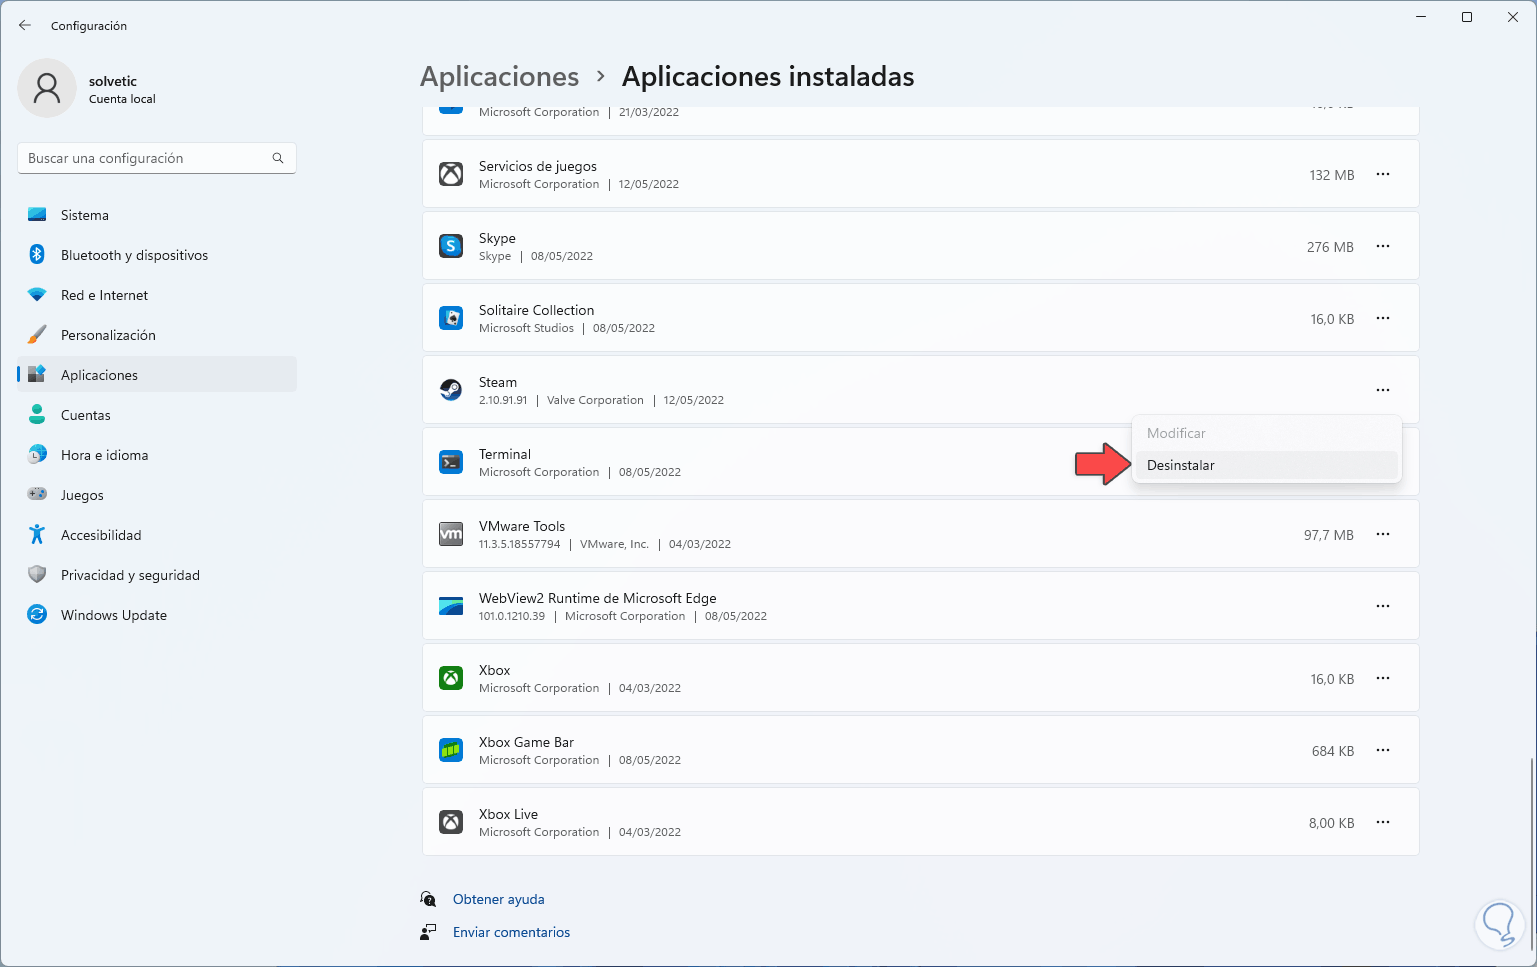Open the Obtener ayuda link
This screenshot has width=1537, height=967.
click(498, 899)
